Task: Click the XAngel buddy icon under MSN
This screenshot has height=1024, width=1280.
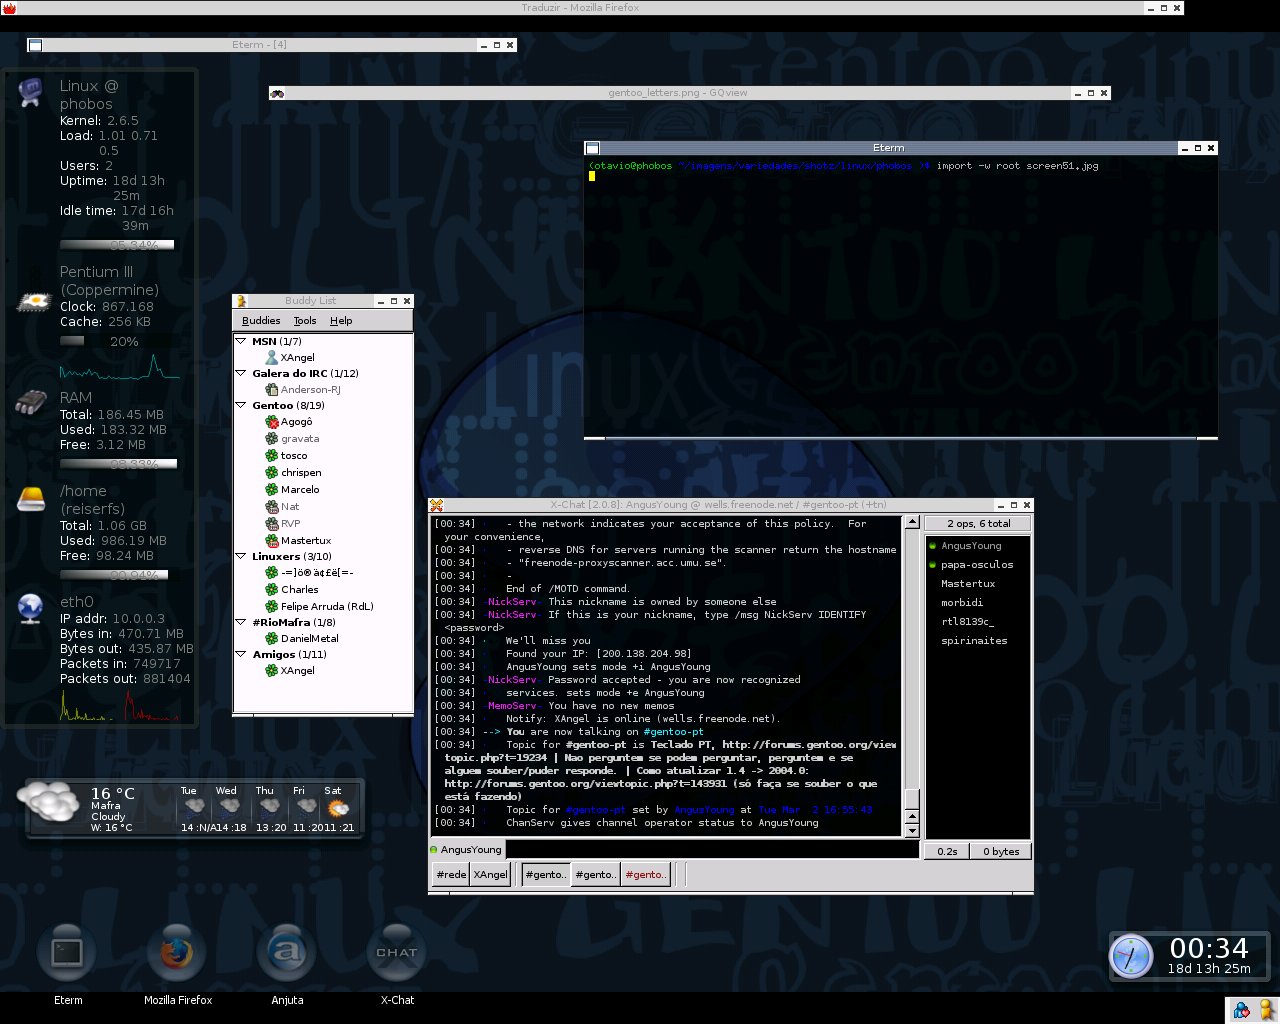Action: pyautogui.click(x=271, y=357)
